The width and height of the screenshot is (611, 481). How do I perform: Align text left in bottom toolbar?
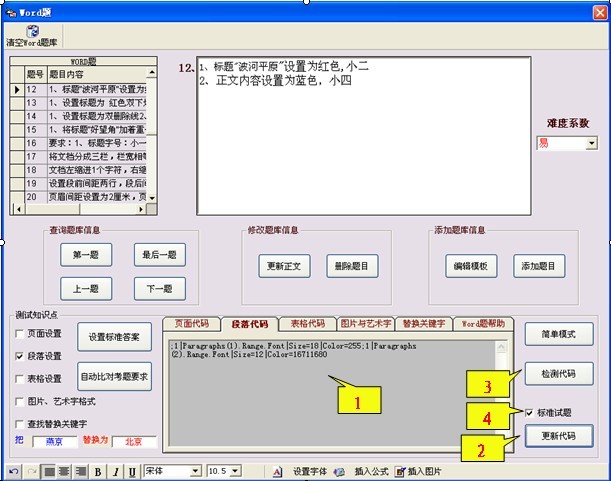(x=49, y=472)
